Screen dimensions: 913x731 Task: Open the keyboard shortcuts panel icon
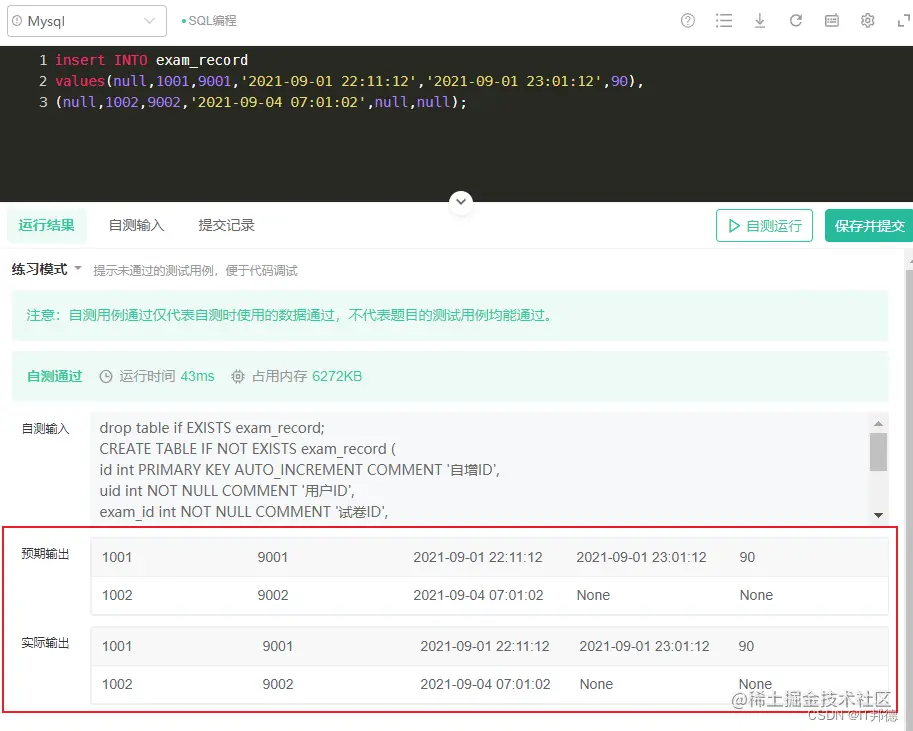point(832,21)
